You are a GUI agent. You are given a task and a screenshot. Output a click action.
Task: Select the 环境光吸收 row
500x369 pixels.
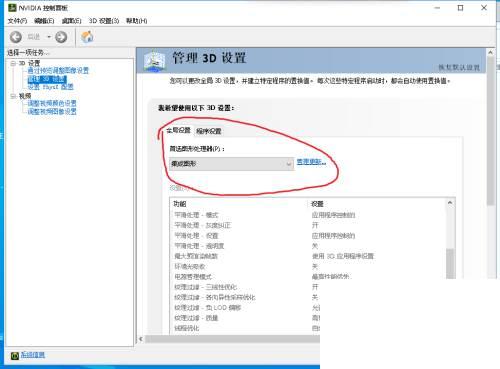308,267
